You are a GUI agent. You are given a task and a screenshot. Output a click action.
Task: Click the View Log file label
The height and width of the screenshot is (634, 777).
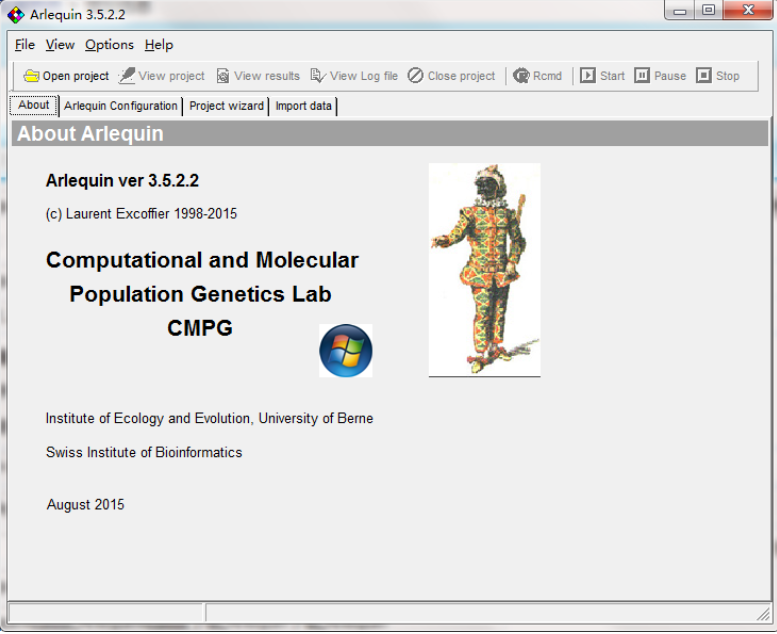(364, 76)
